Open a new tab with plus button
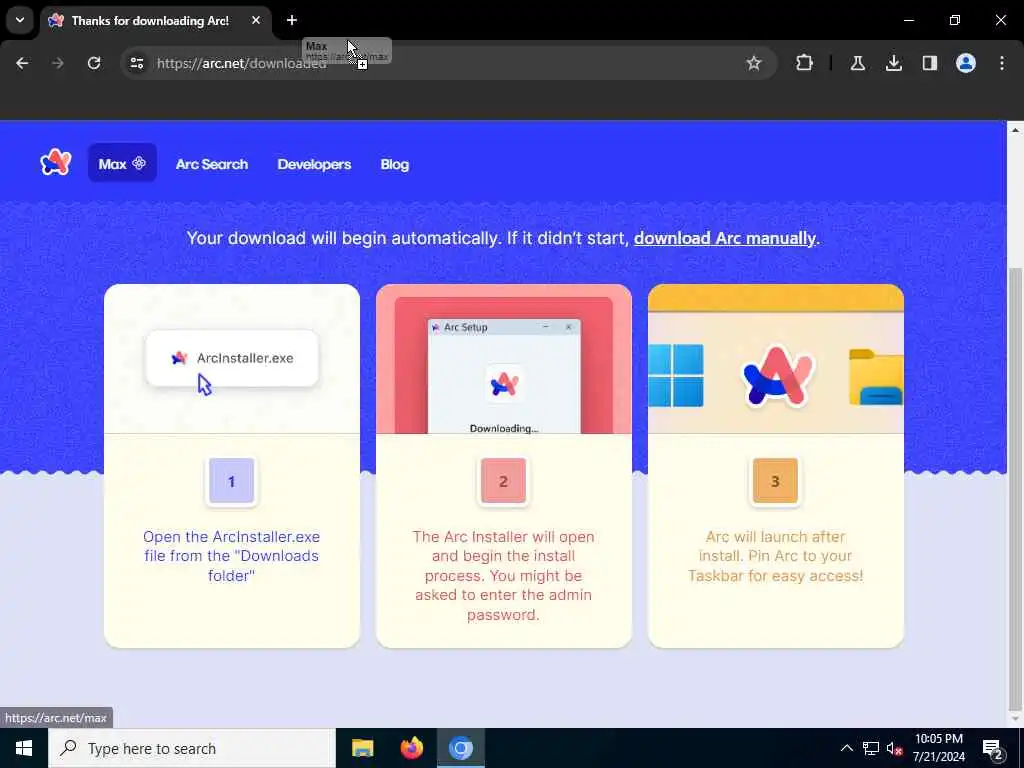Screen dimensions: 1024x768 click(292, 20)
